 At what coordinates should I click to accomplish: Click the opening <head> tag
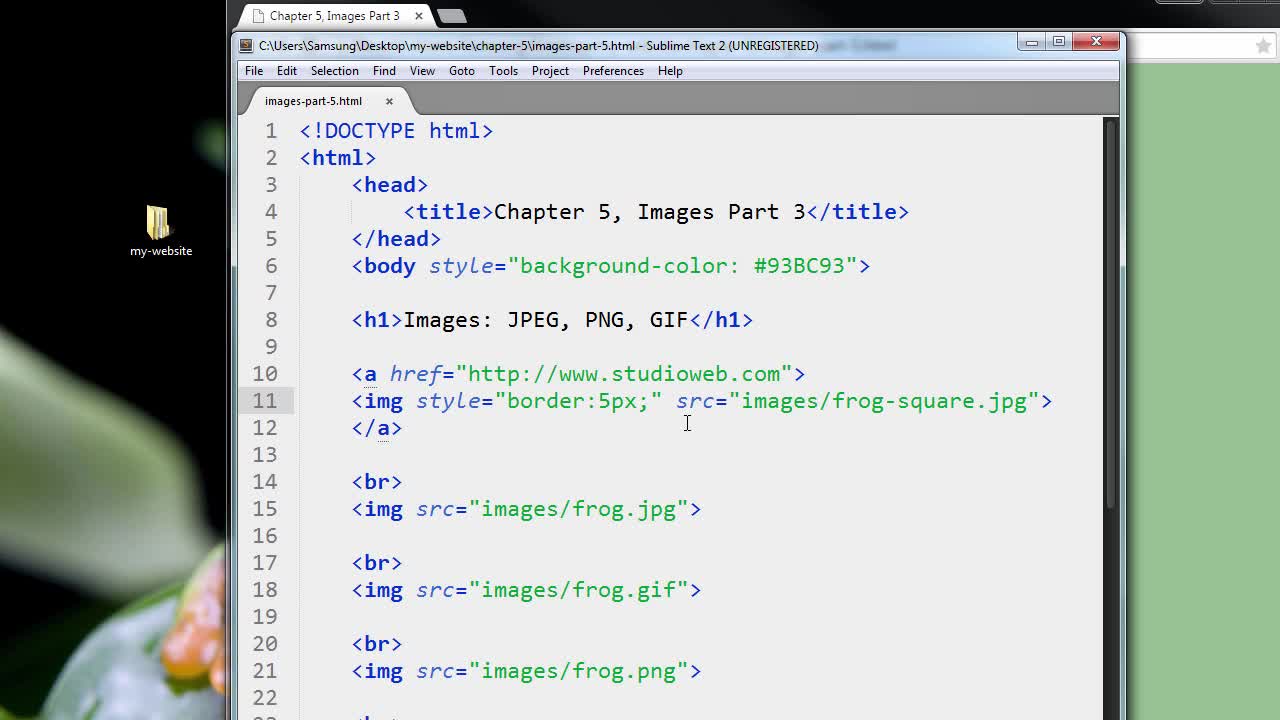click(390, 185)
